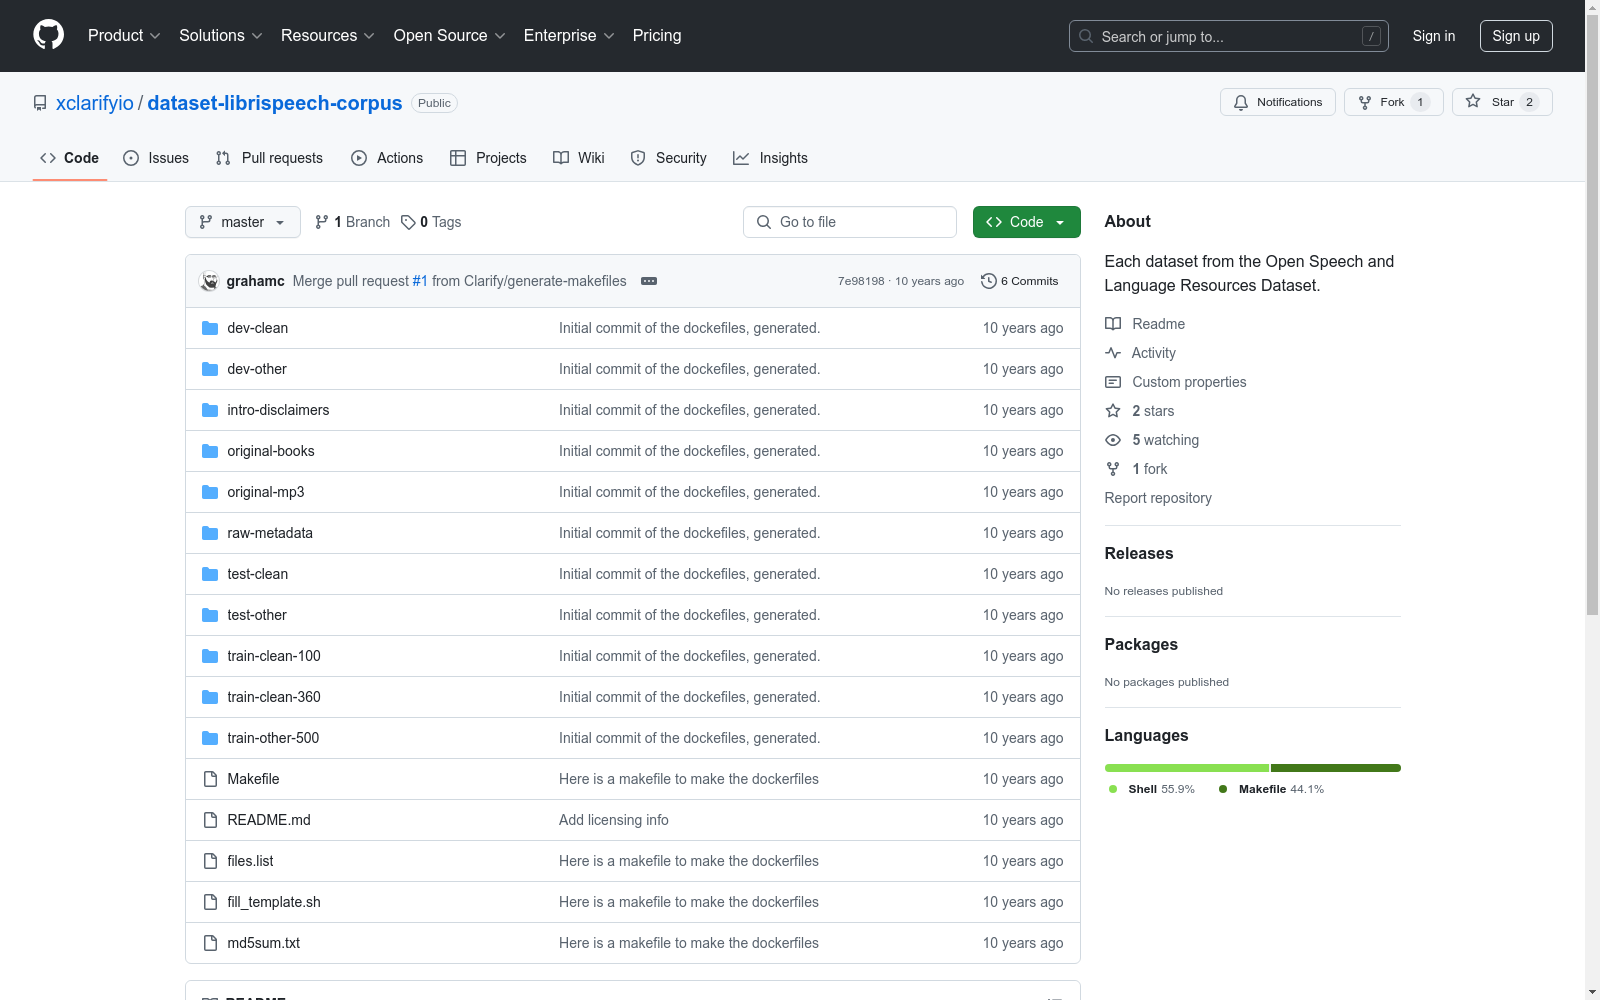Click the stars icon in About
This screenshot has height=1000, width=1600.
click(1113, 411)
